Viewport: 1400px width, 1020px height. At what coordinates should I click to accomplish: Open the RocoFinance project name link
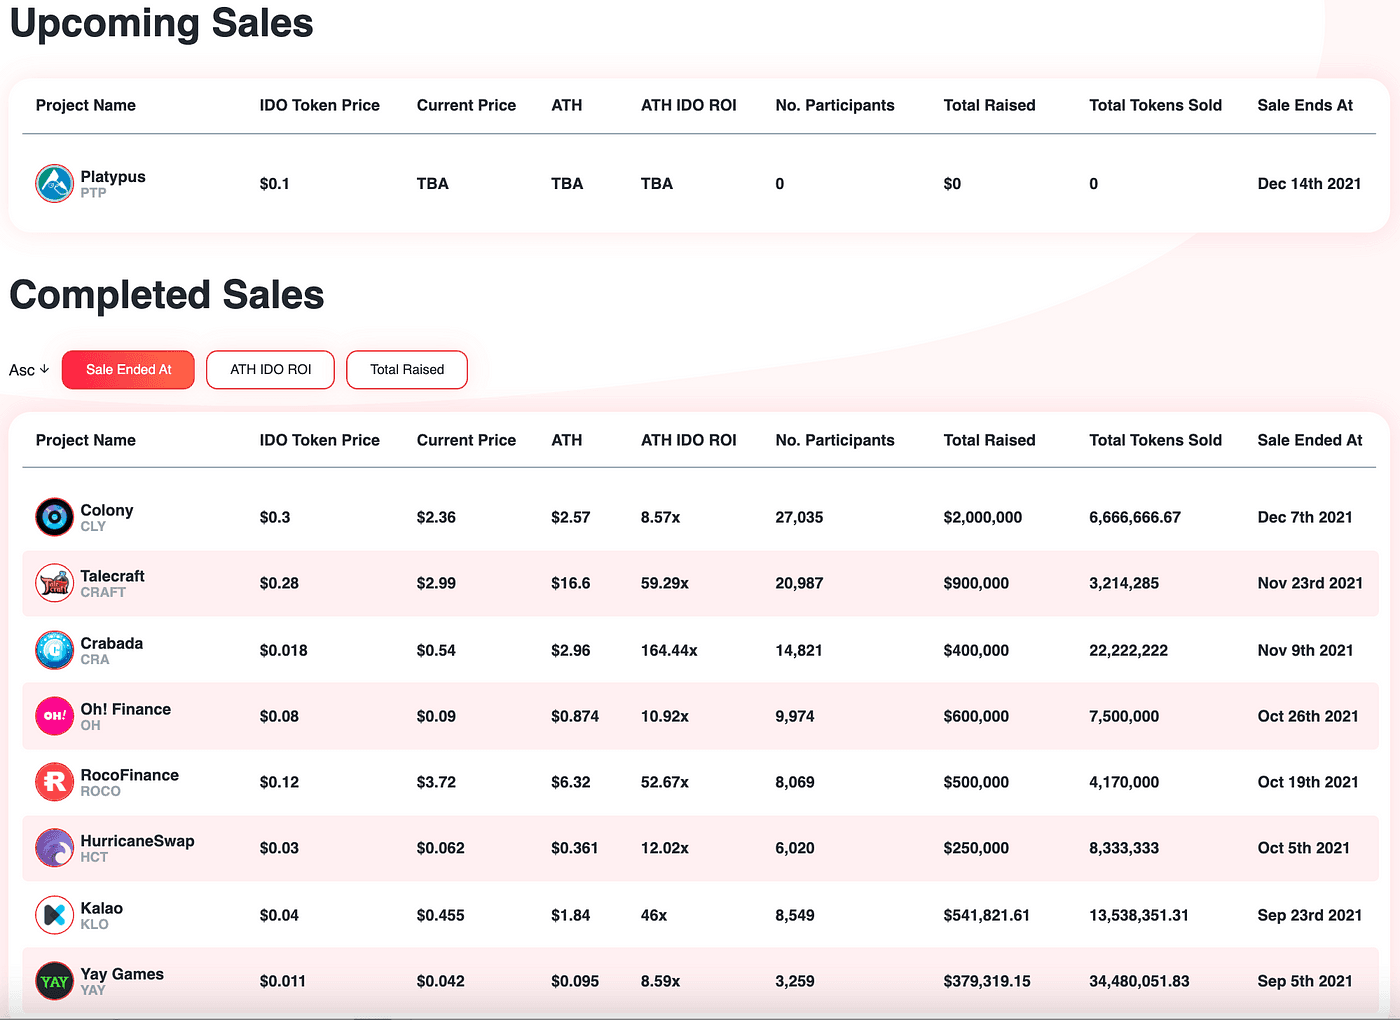(130, 775)
